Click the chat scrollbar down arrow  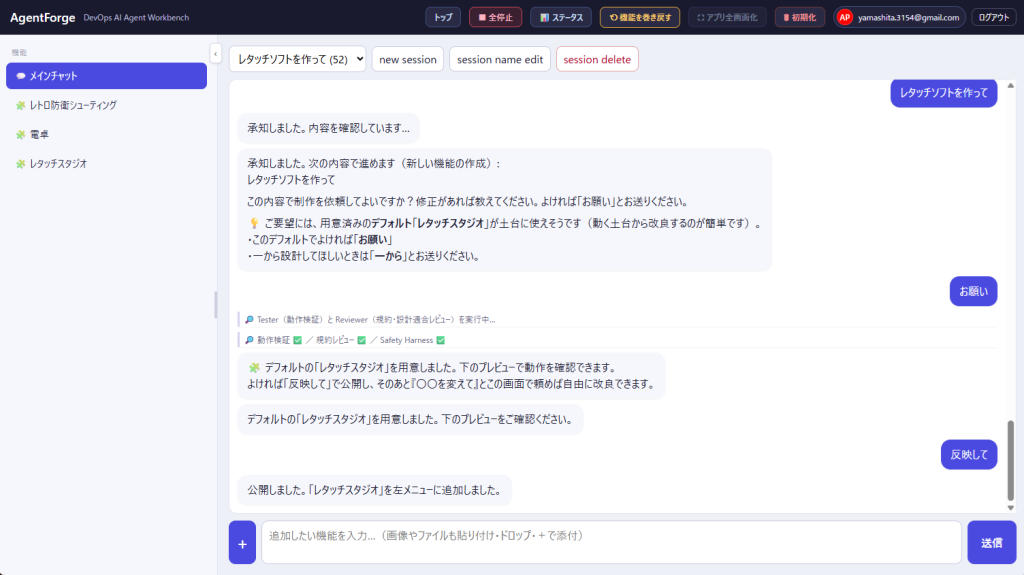[1010, 508]
